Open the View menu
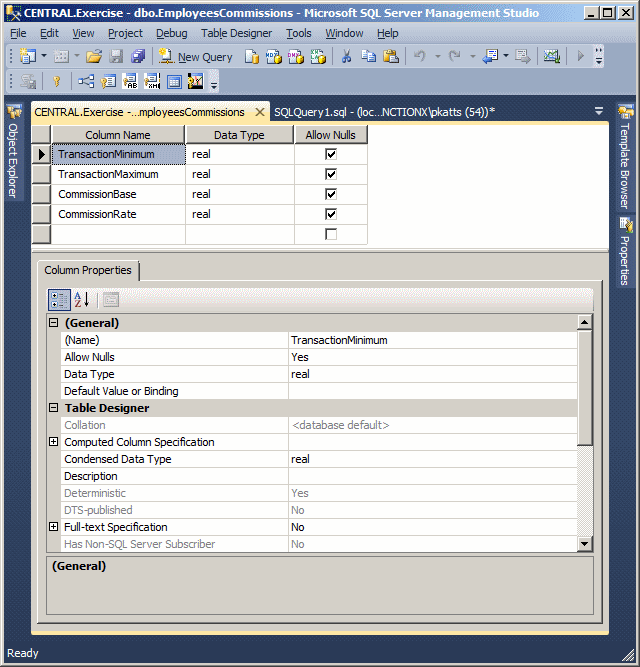640x667 pixels. 83,33
